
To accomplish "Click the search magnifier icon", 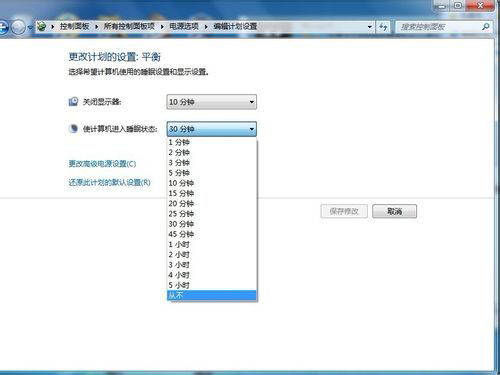I will coord(486,27).
